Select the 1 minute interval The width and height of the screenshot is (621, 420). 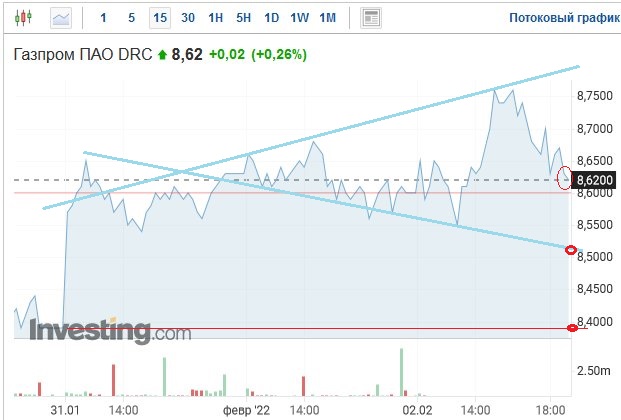(x=103, y=18)
